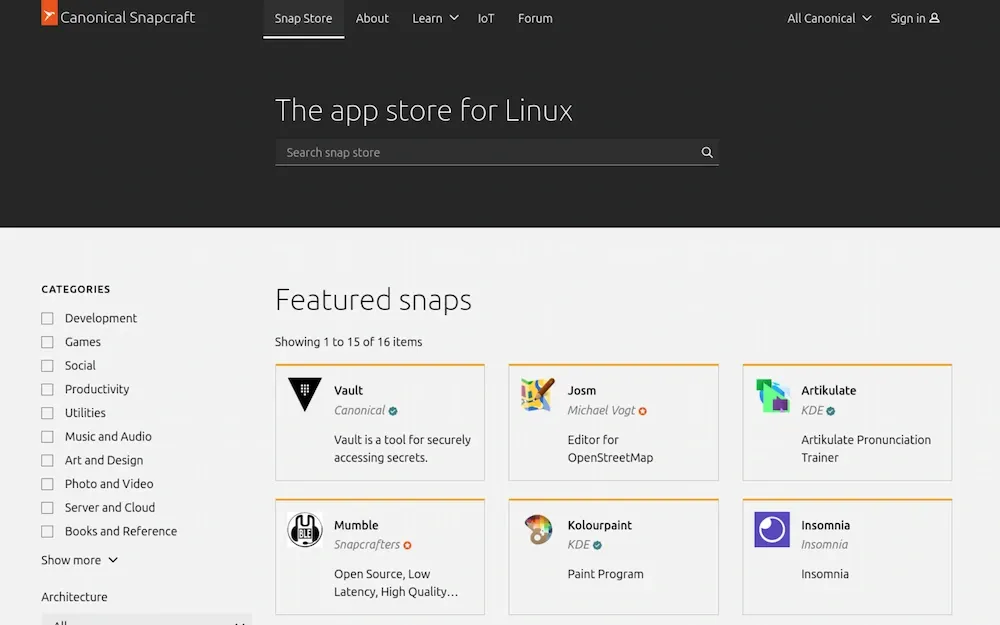
Task: Click the Sign in link
Action: pyautogui.click(x=914, y=17)
